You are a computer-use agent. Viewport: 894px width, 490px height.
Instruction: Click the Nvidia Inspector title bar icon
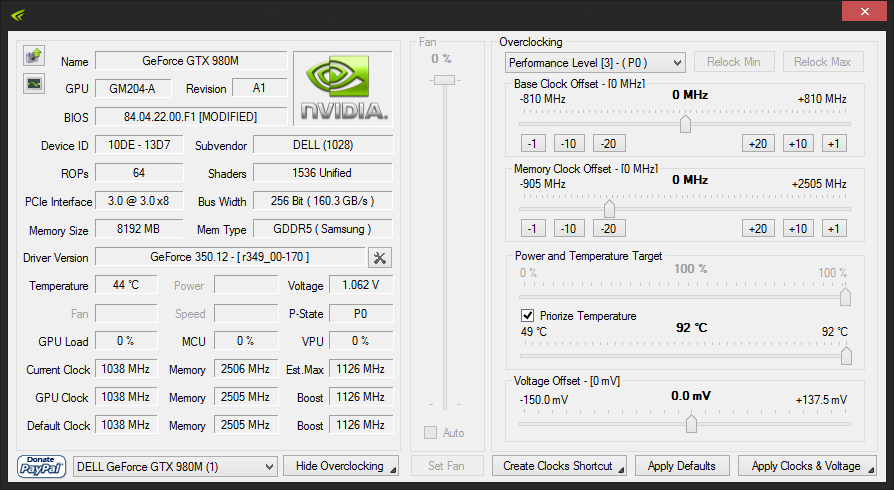(18, 14)
